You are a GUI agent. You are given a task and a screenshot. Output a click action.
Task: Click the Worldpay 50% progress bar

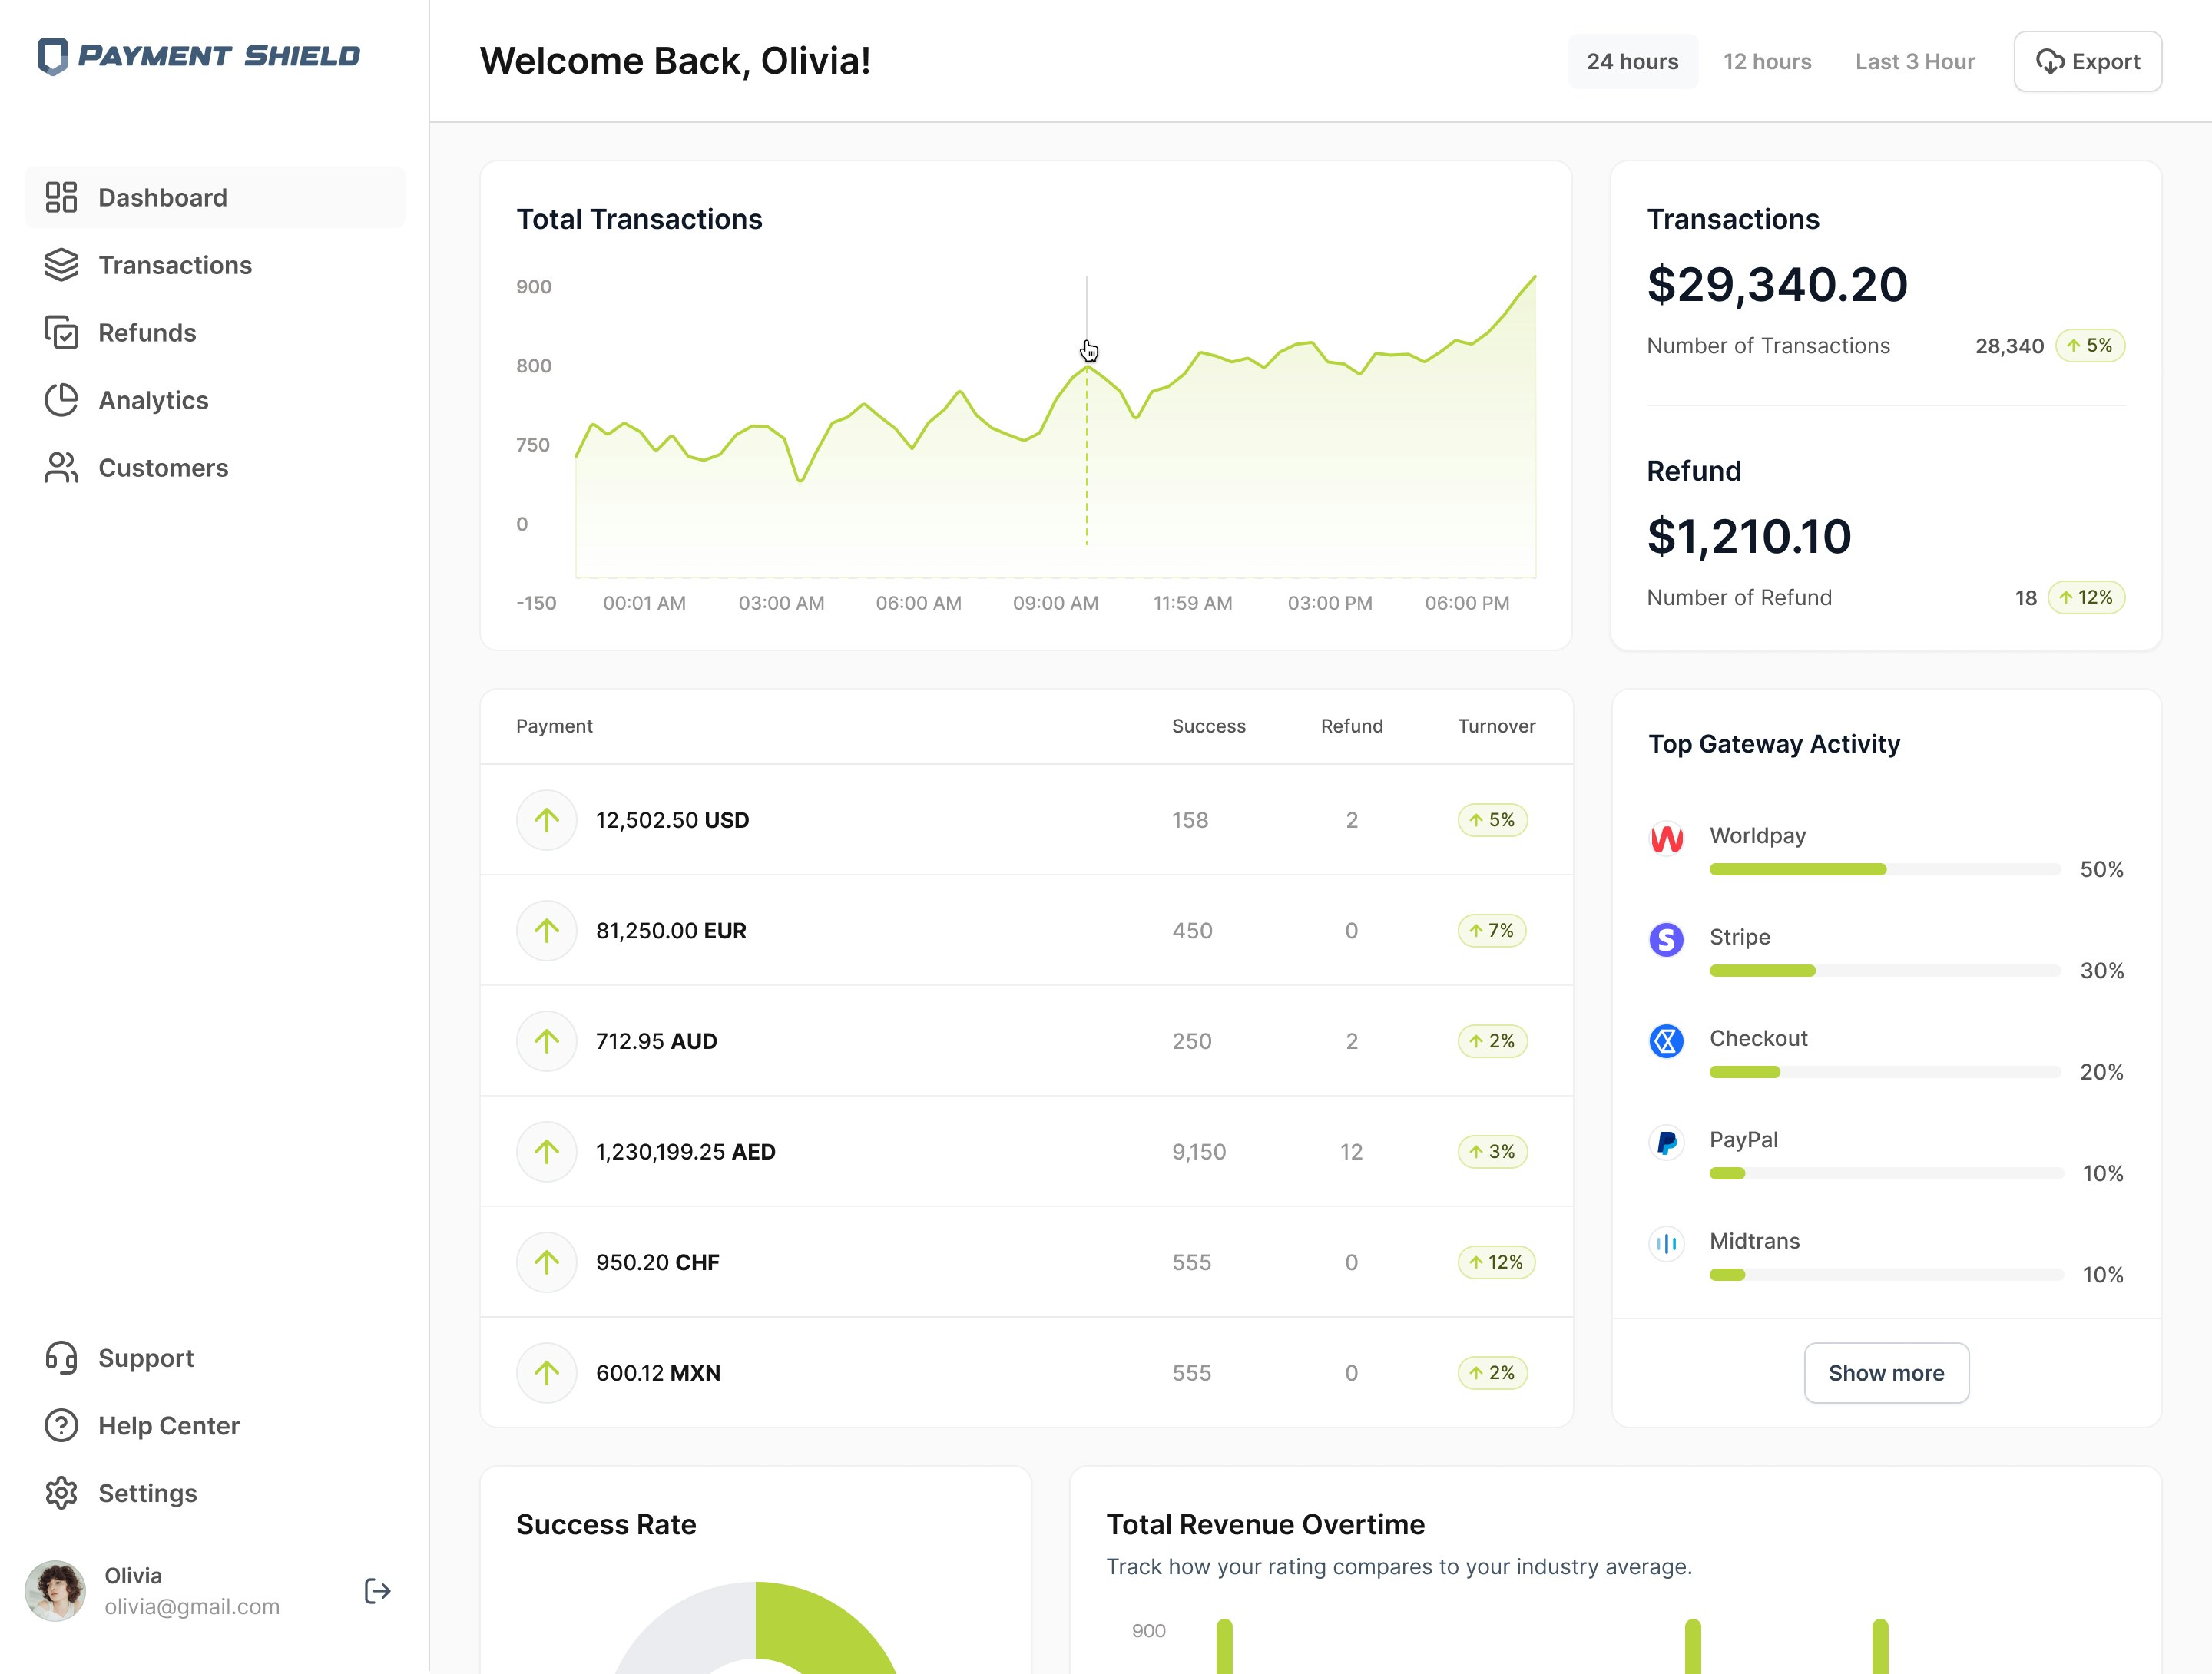1885,870
